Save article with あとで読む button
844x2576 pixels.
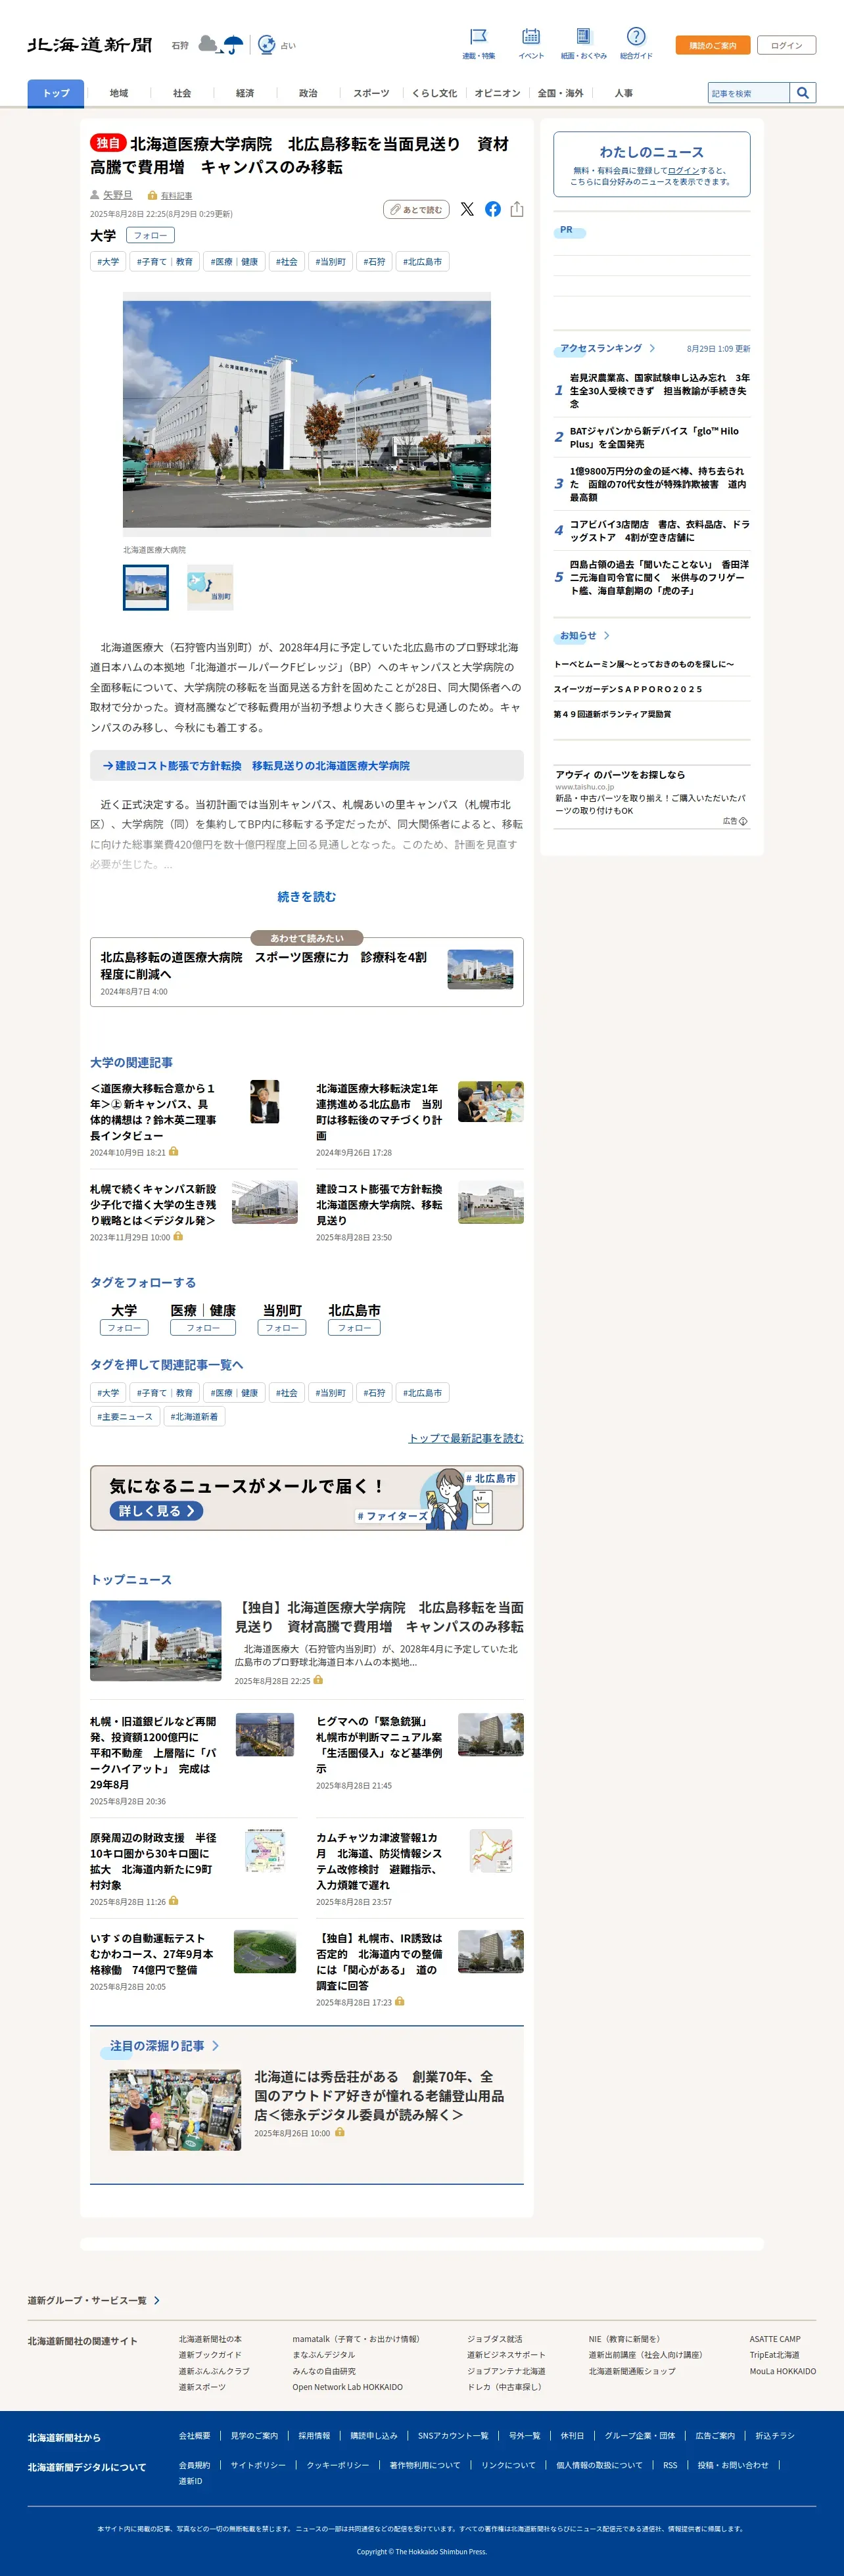[416, 209]
